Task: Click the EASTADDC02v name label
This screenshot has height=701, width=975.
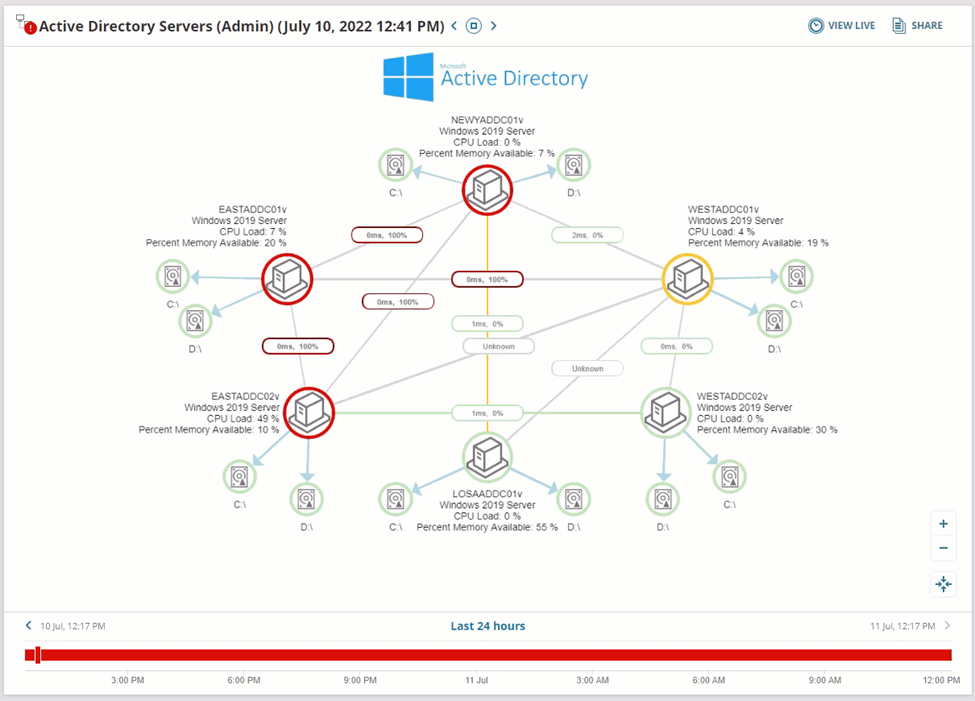Action: click(x=245, y=396)
